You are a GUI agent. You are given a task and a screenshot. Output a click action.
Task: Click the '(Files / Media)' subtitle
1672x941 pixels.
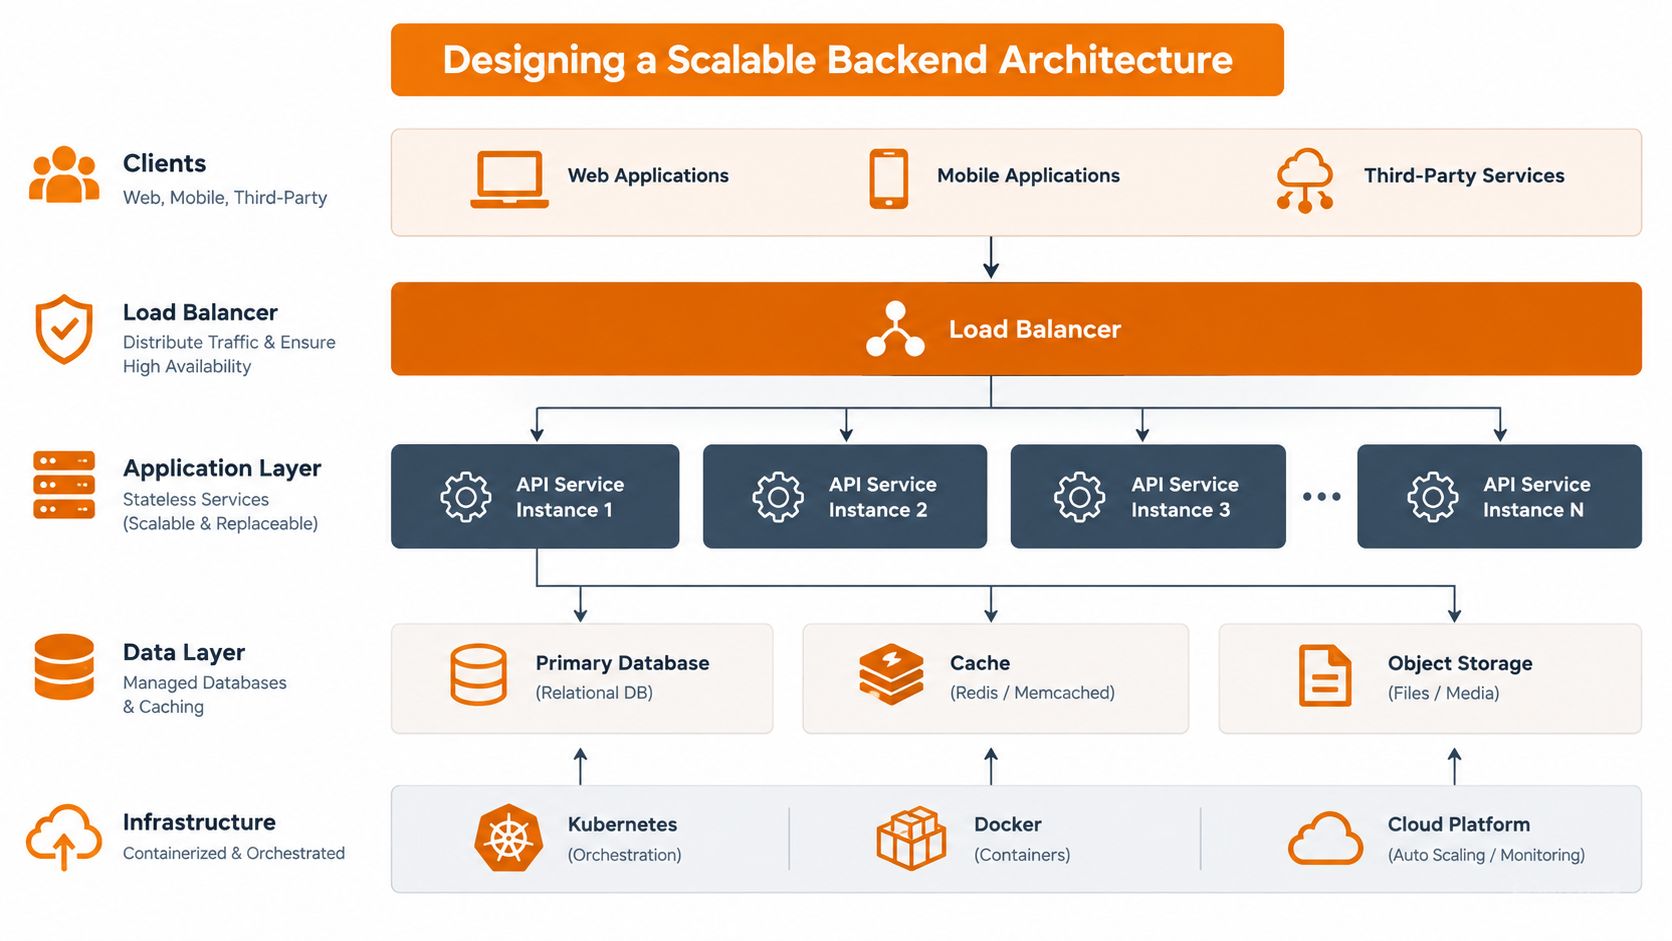pyautogui.click(x=1443, y=694)
